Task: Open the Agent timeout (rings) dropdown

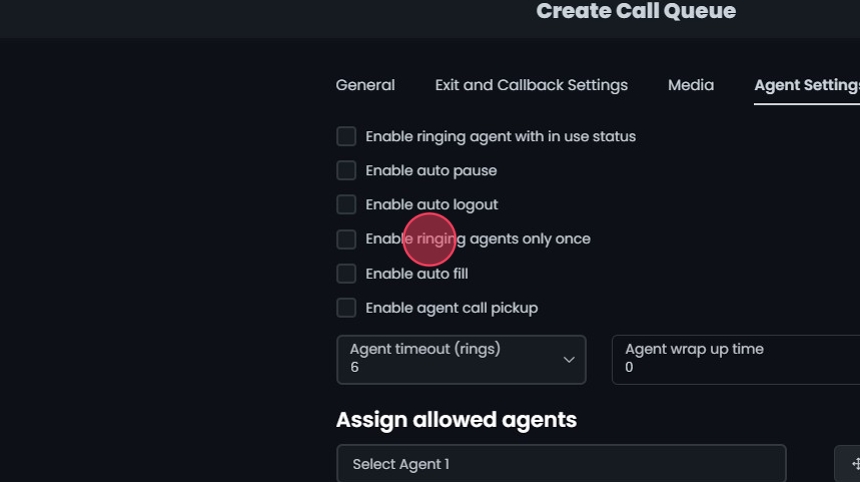Action: pyautogui.click(x=460, y=359)
